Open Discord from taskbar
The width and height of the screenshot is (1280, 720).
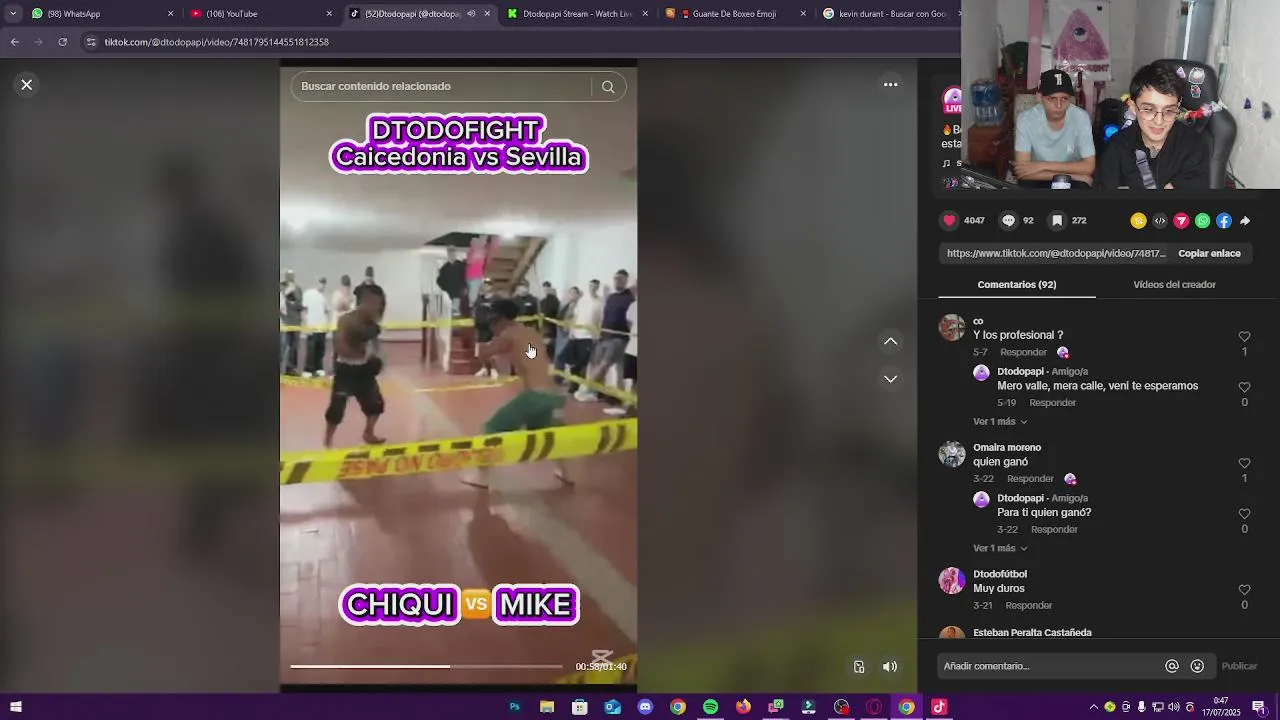click(645, 707)
